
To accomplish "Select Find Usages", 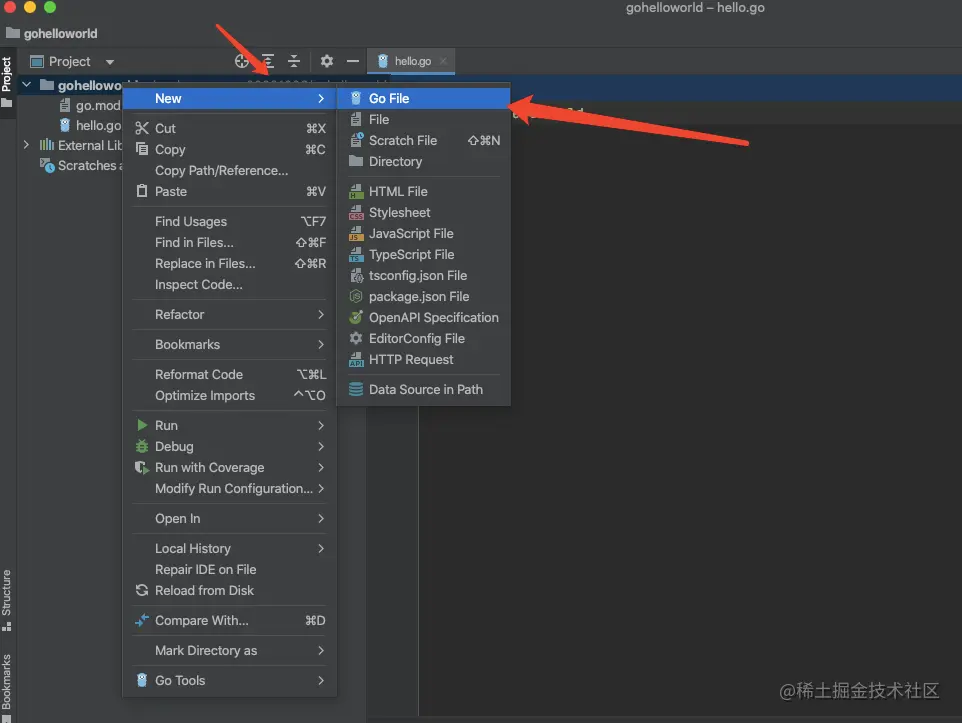I will 230,221.
